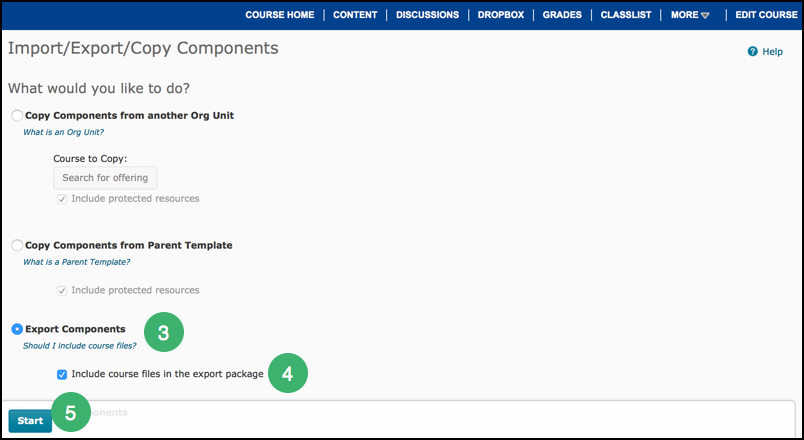Go to COURSE HOME in navbar
Viewport: 804px width, 440px height.
279,15
